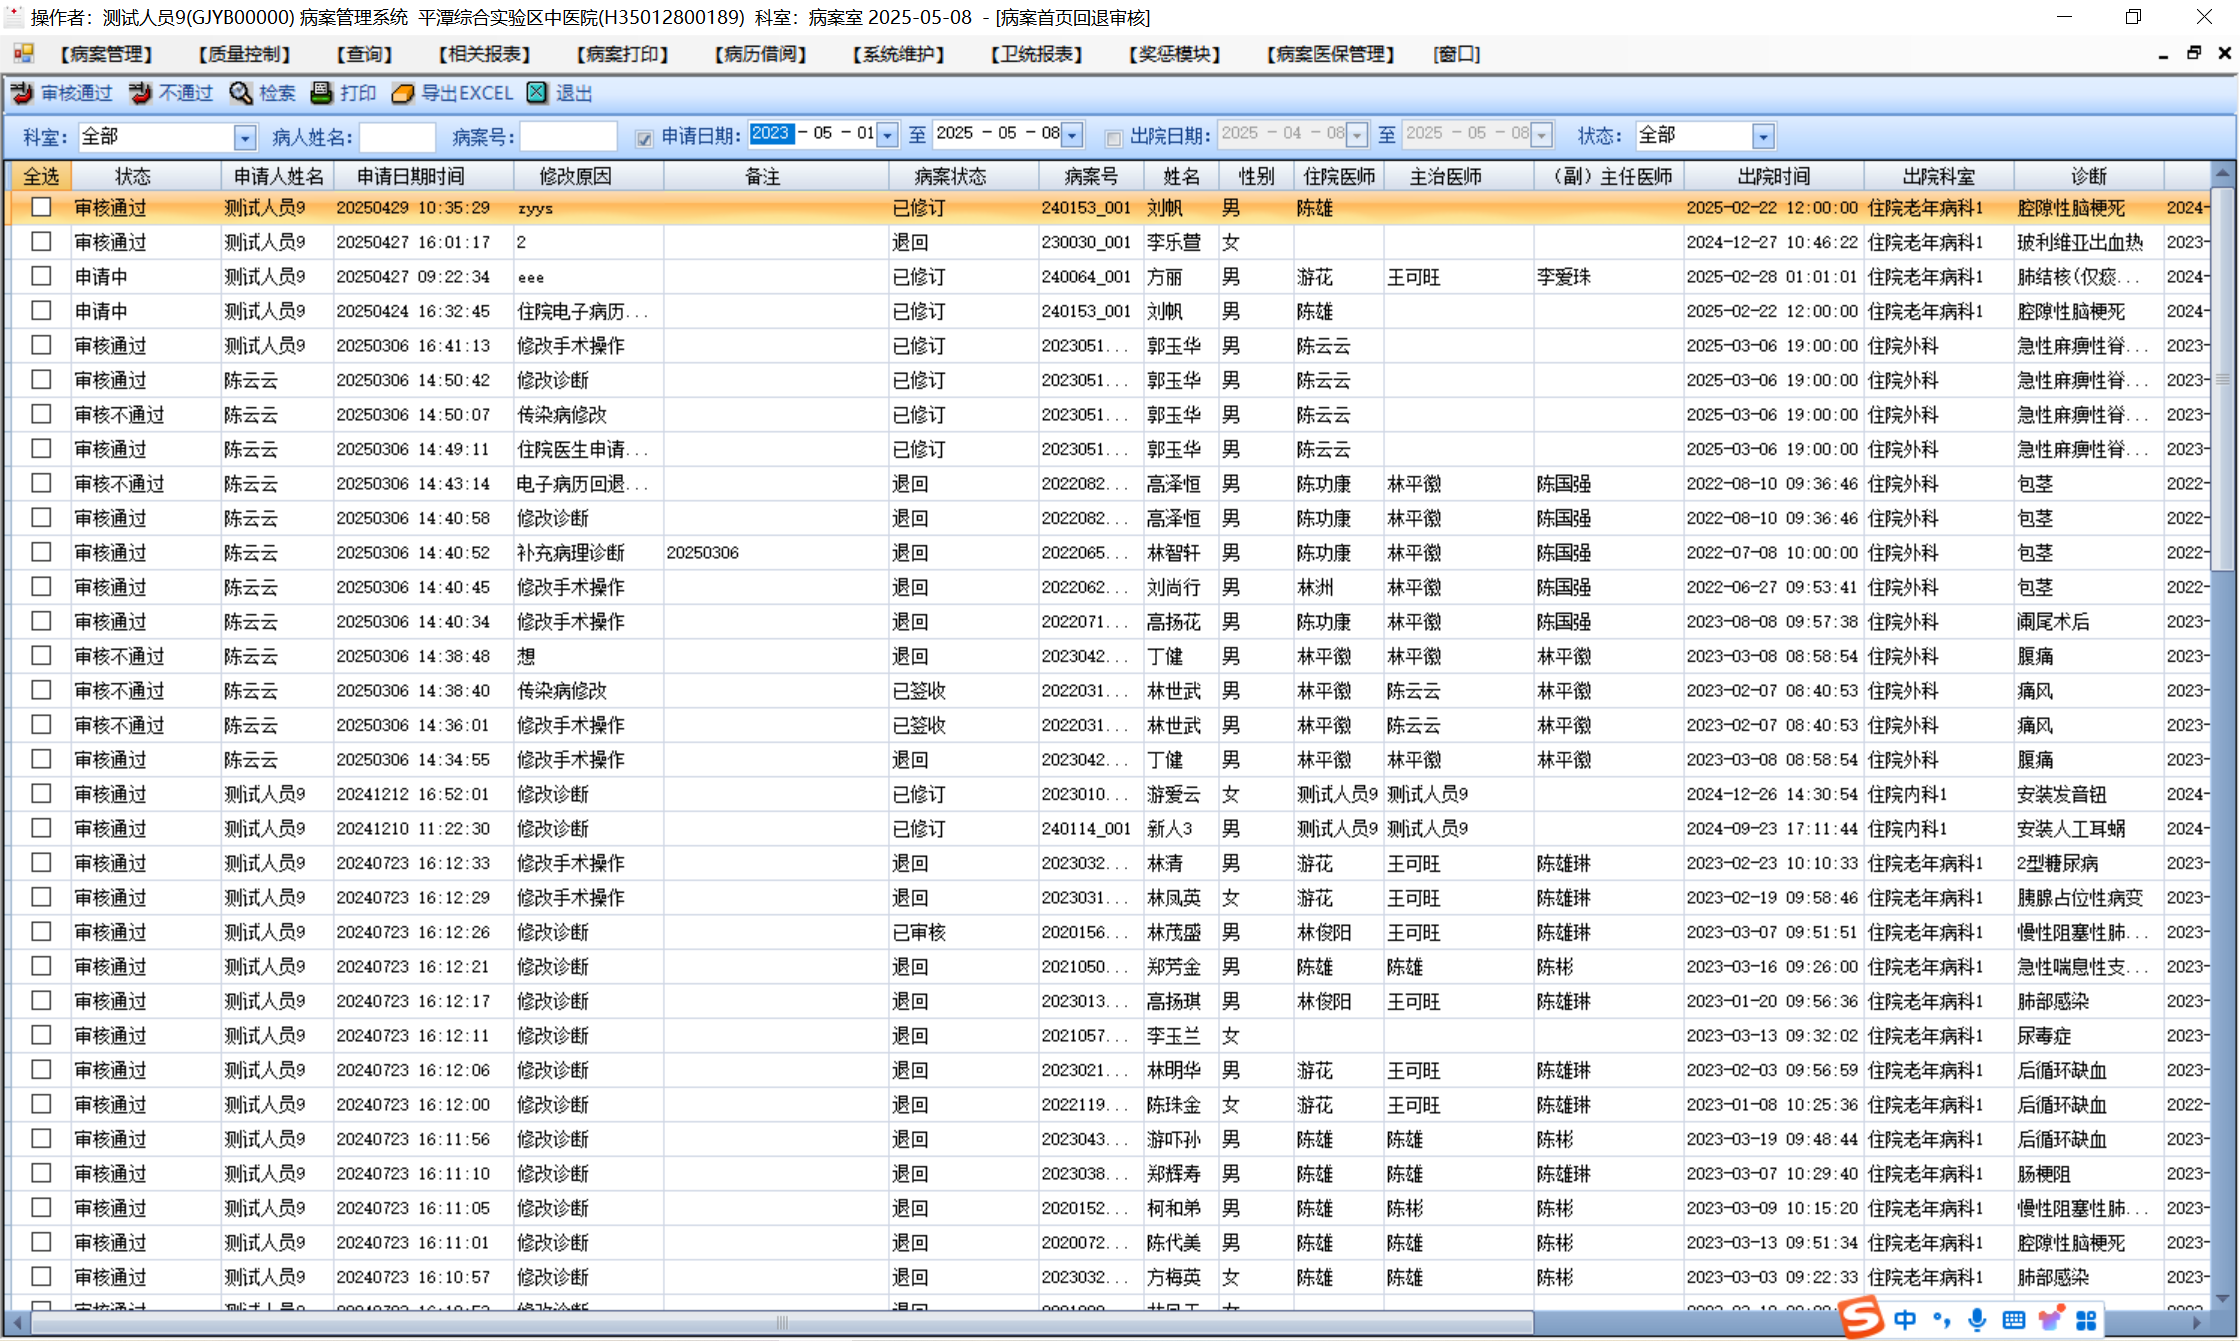Check the row checkbox for patient 李乐萱
This screenshot has width=2240, height=1341.
41,242
